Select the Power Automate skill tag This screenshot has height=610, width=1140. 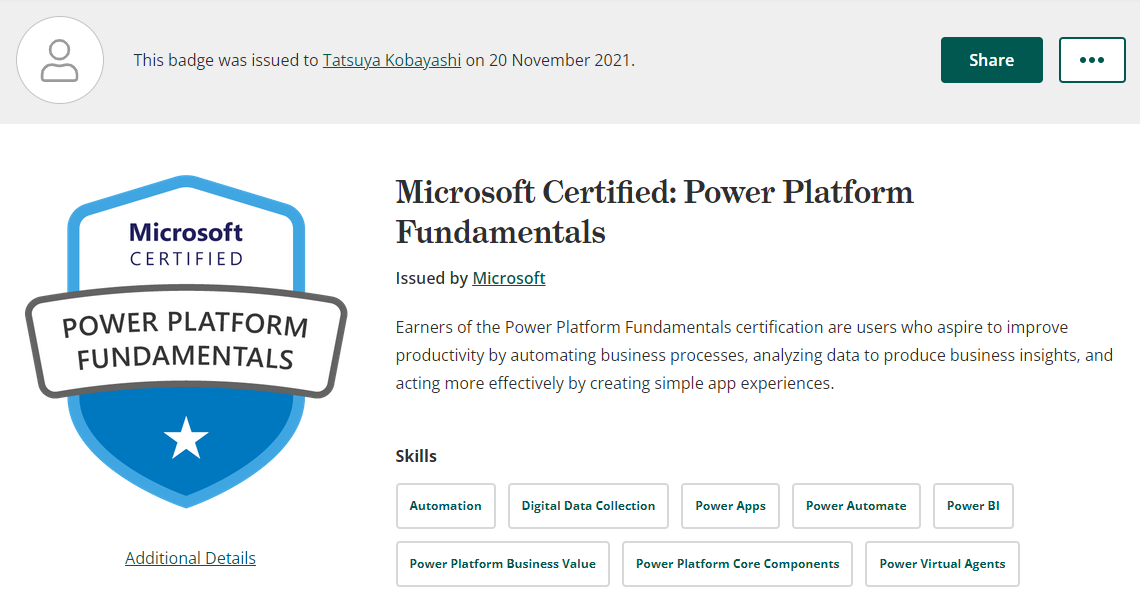click(x=856, y=506)
